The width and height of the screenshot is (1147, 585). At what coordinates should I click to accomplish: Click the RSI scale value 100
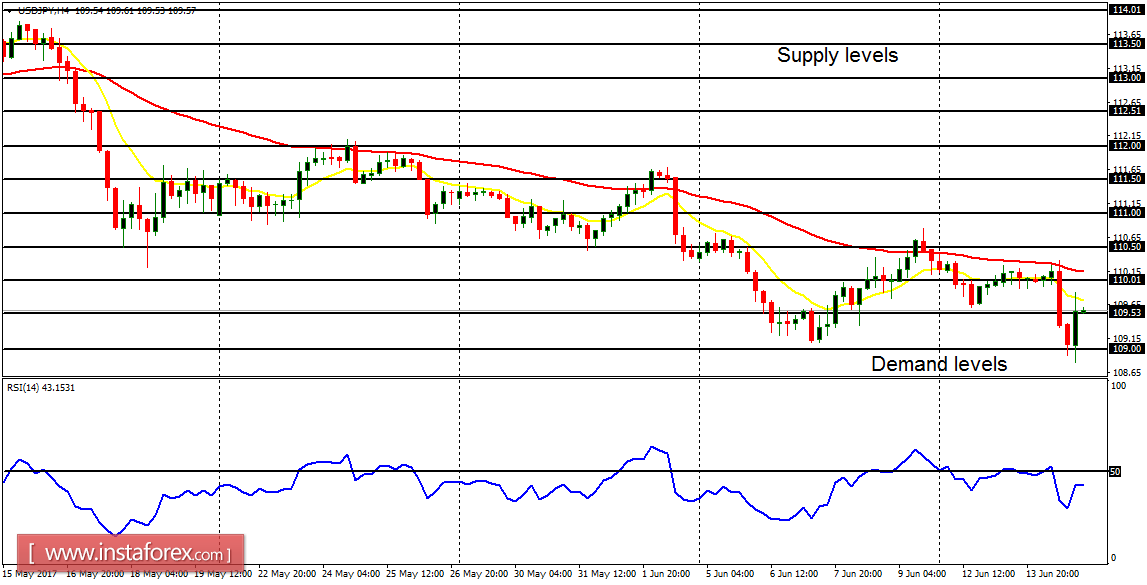coord(1118,385)
